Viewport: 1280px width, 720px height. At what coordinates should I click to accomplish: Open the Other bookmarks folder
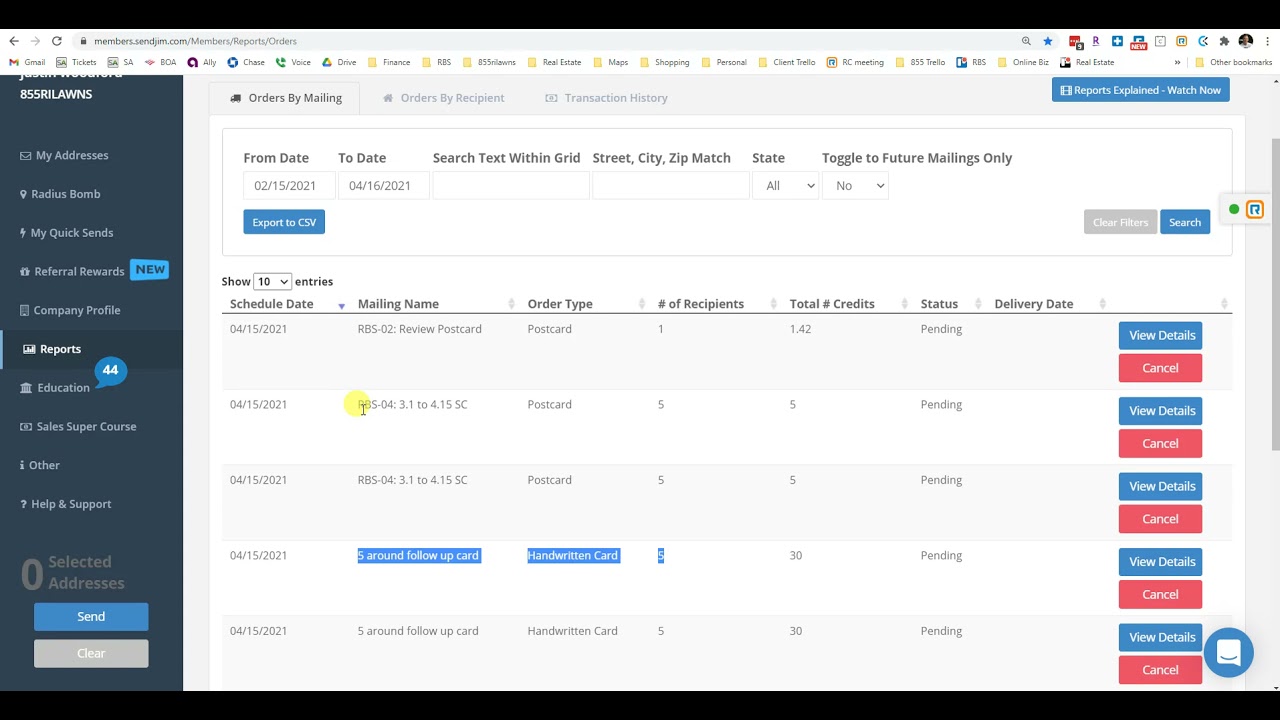(x=1234, y=62)
